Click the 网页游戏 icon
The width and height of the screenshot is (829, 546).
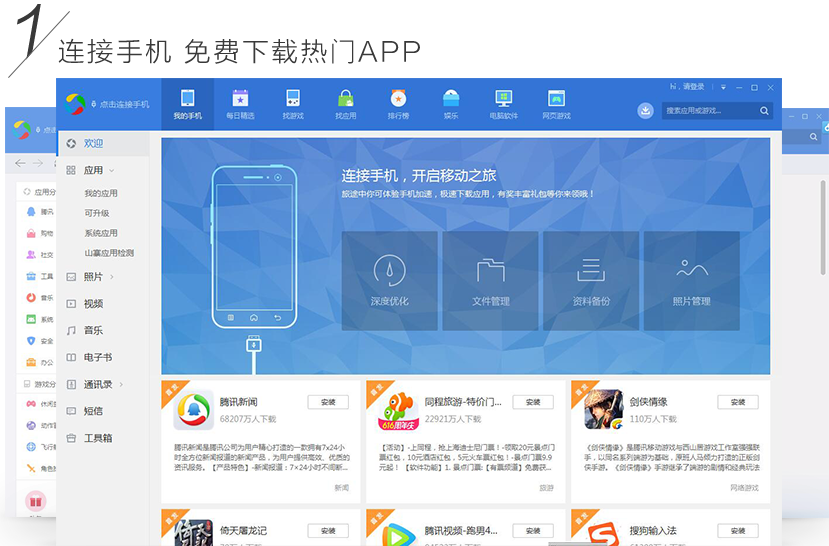click(556, 98)
